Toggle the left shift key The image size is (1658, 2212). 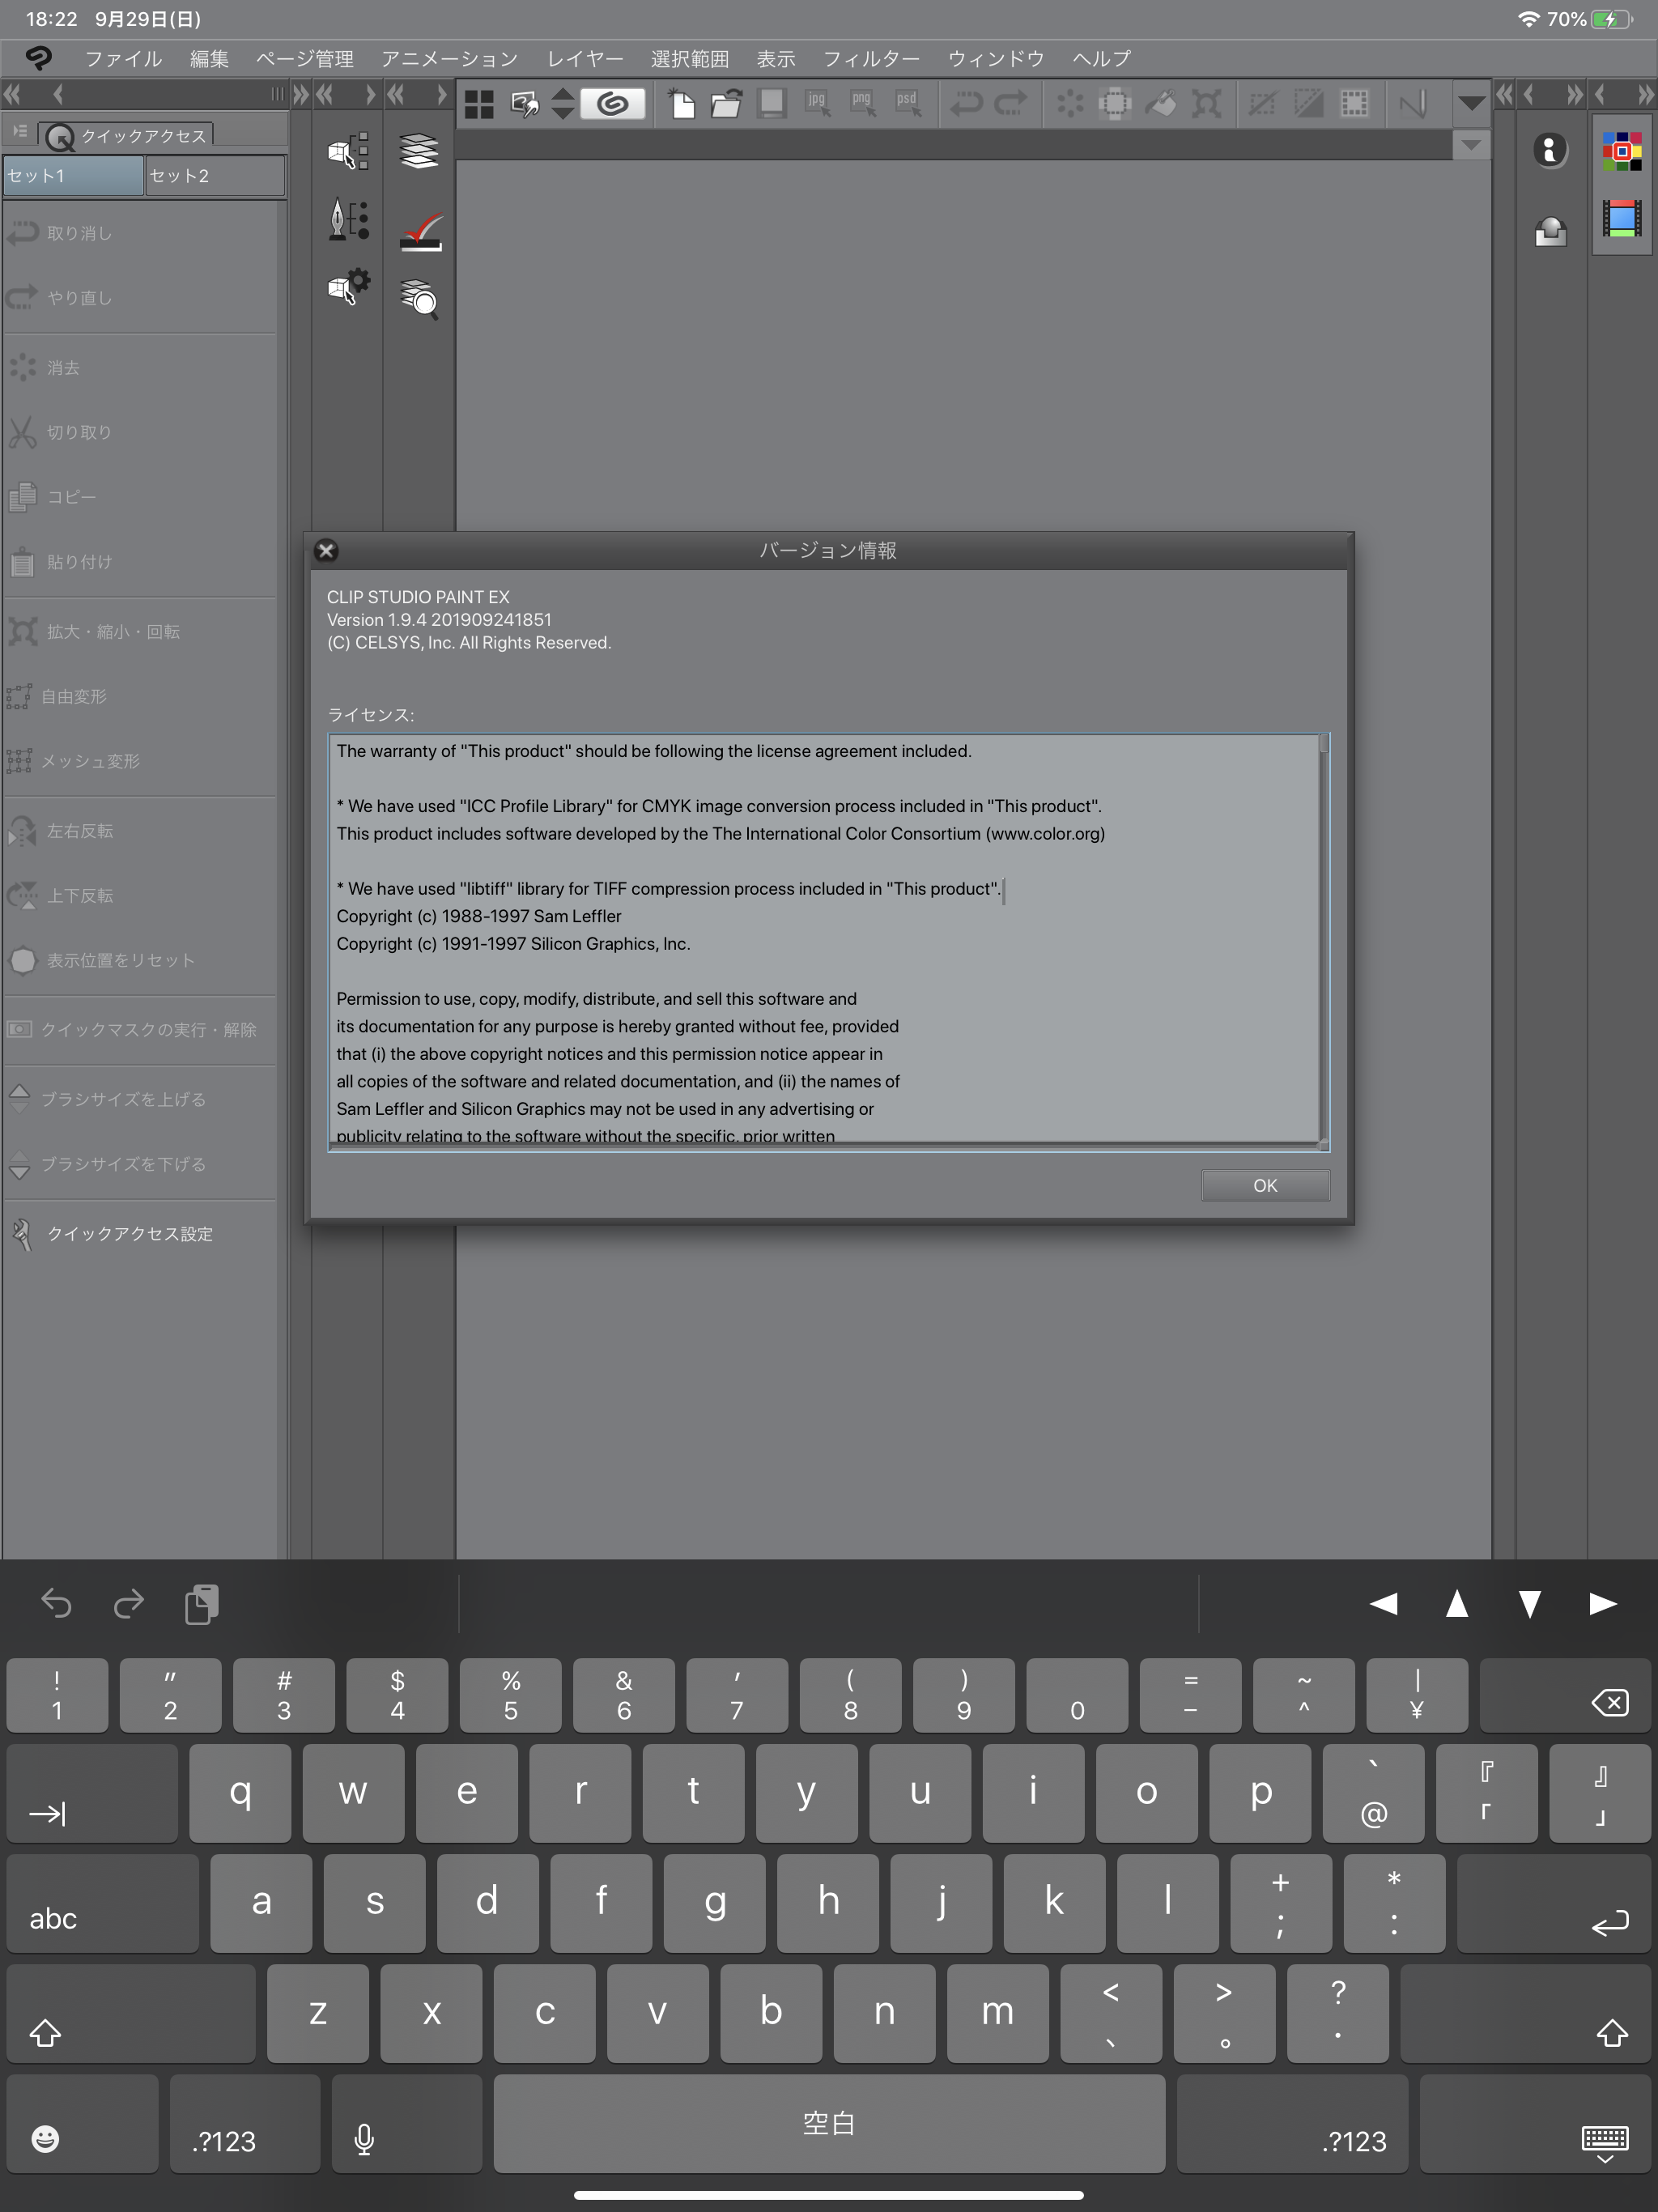pos(131,2014)
